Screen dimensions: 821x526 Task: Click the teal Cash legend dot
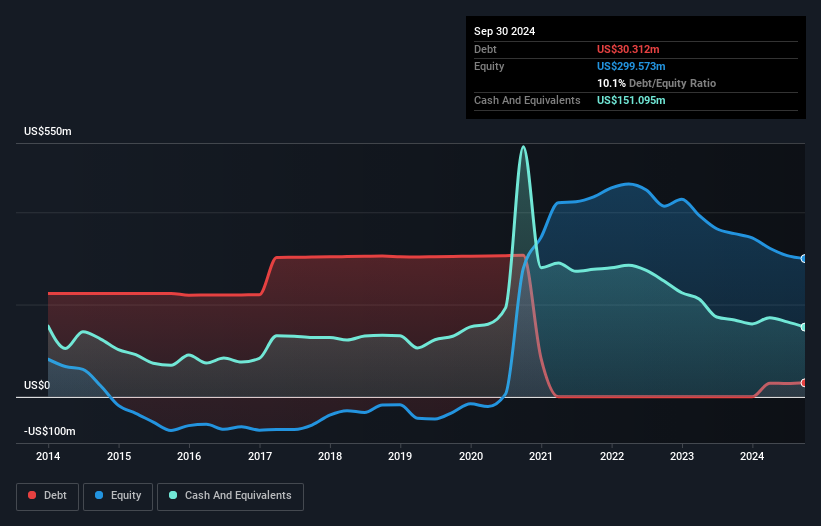pyautogui.click(x=173, y=495)
